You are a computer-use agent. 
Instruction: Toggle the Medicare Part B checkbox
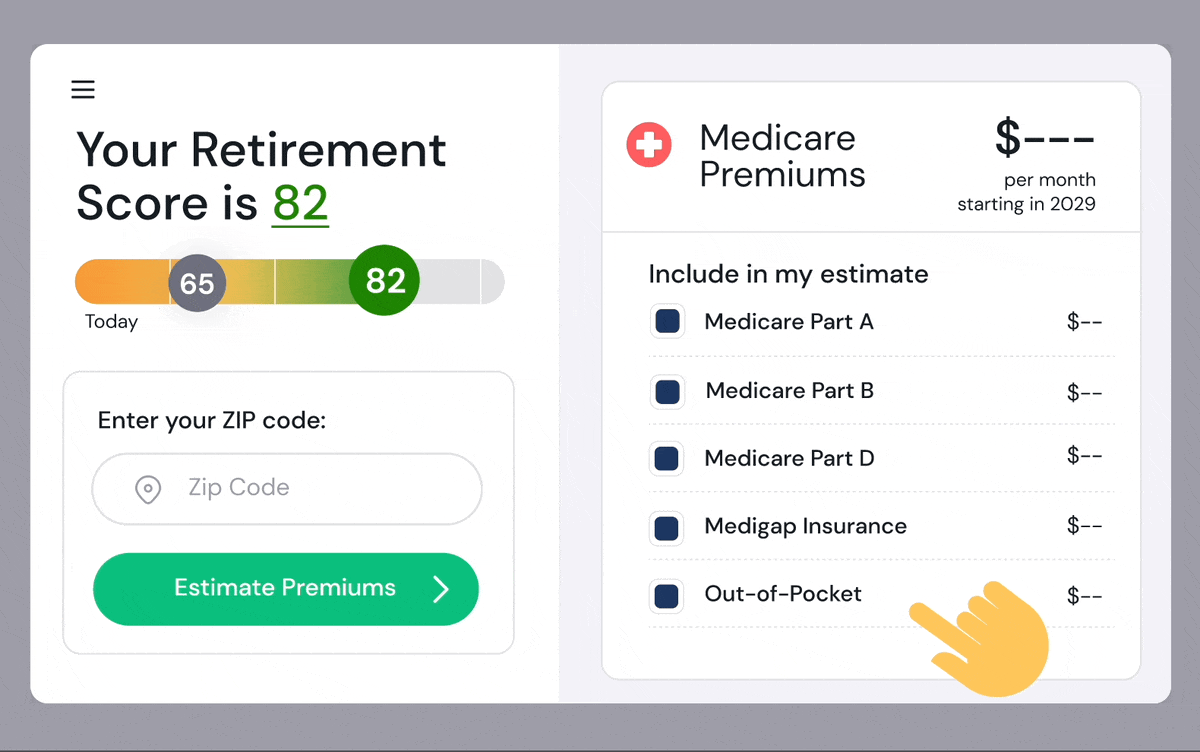click(x=667, y=391)
